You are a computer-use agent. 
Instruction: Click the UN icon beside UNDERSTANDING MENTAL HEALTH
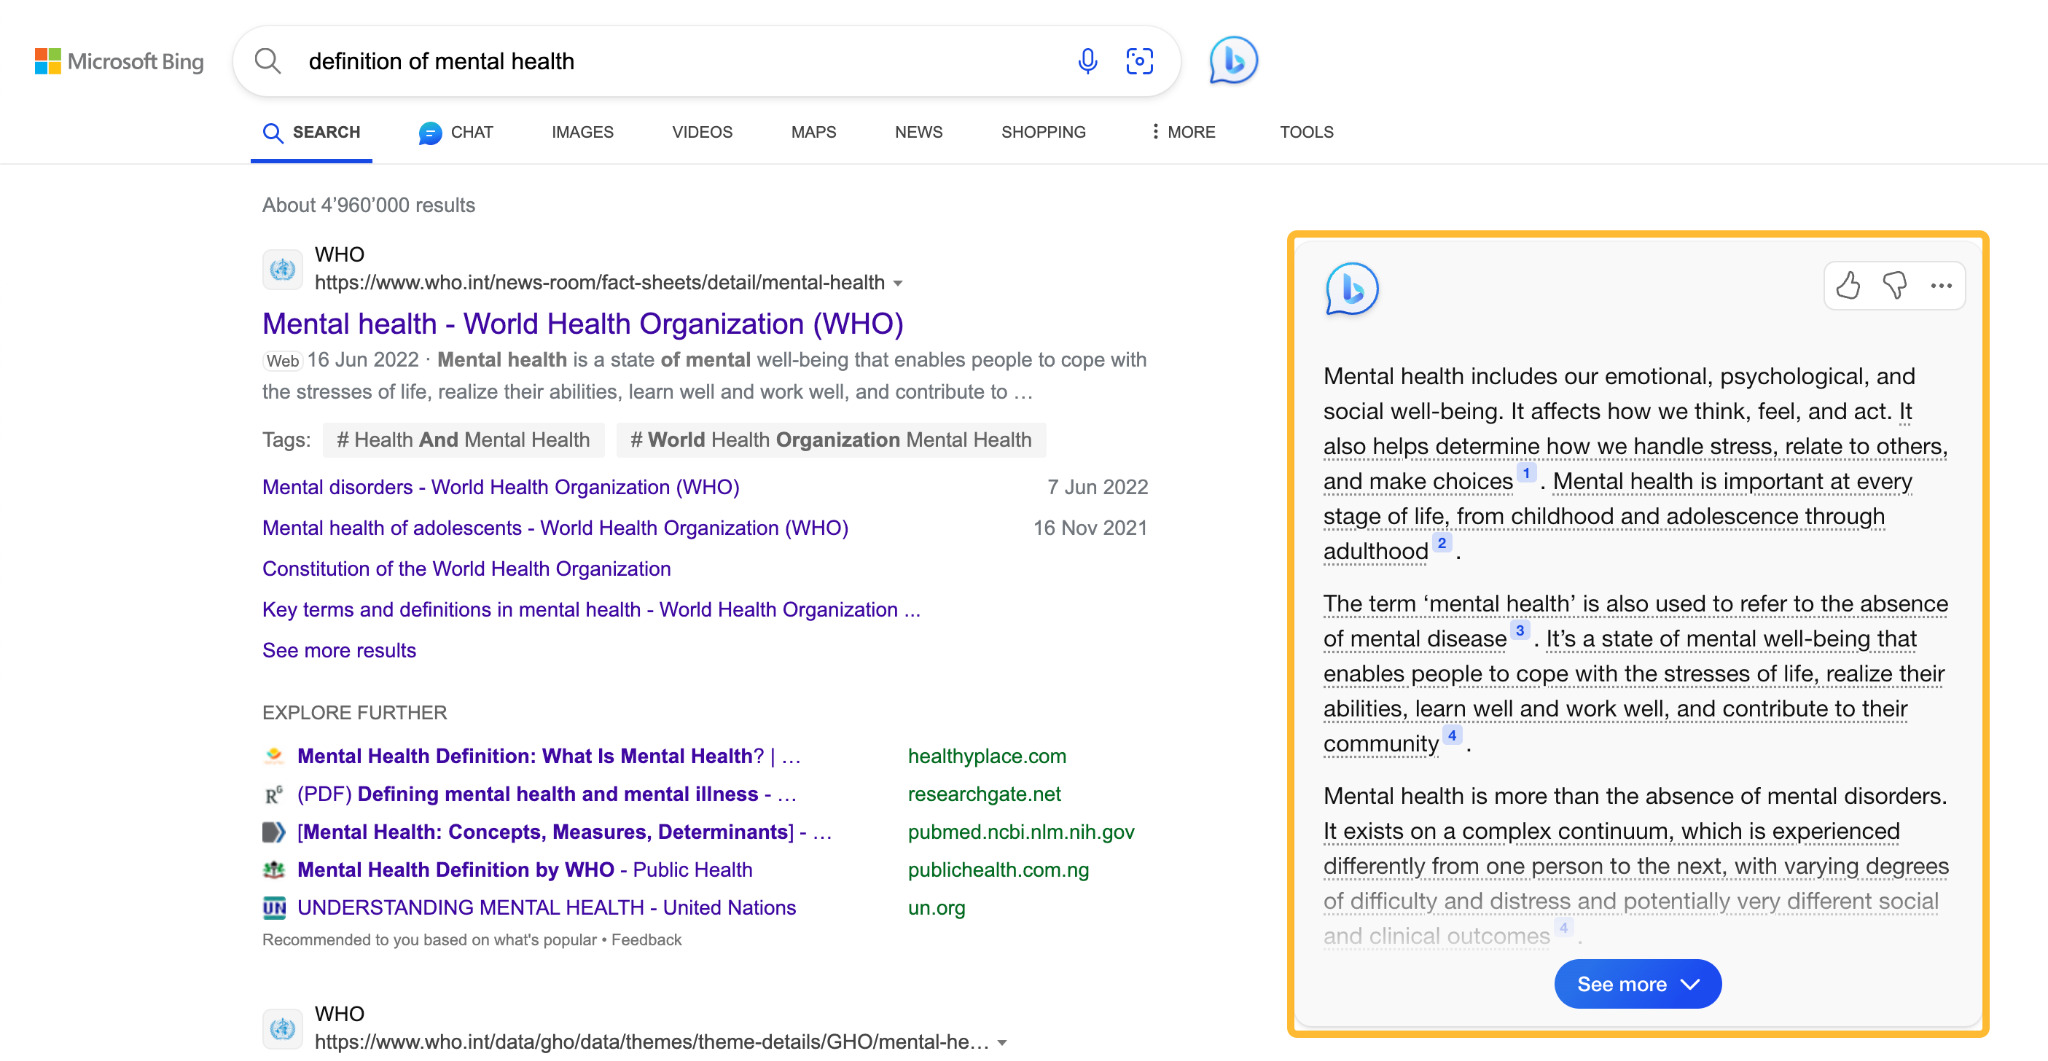[272, 907]
